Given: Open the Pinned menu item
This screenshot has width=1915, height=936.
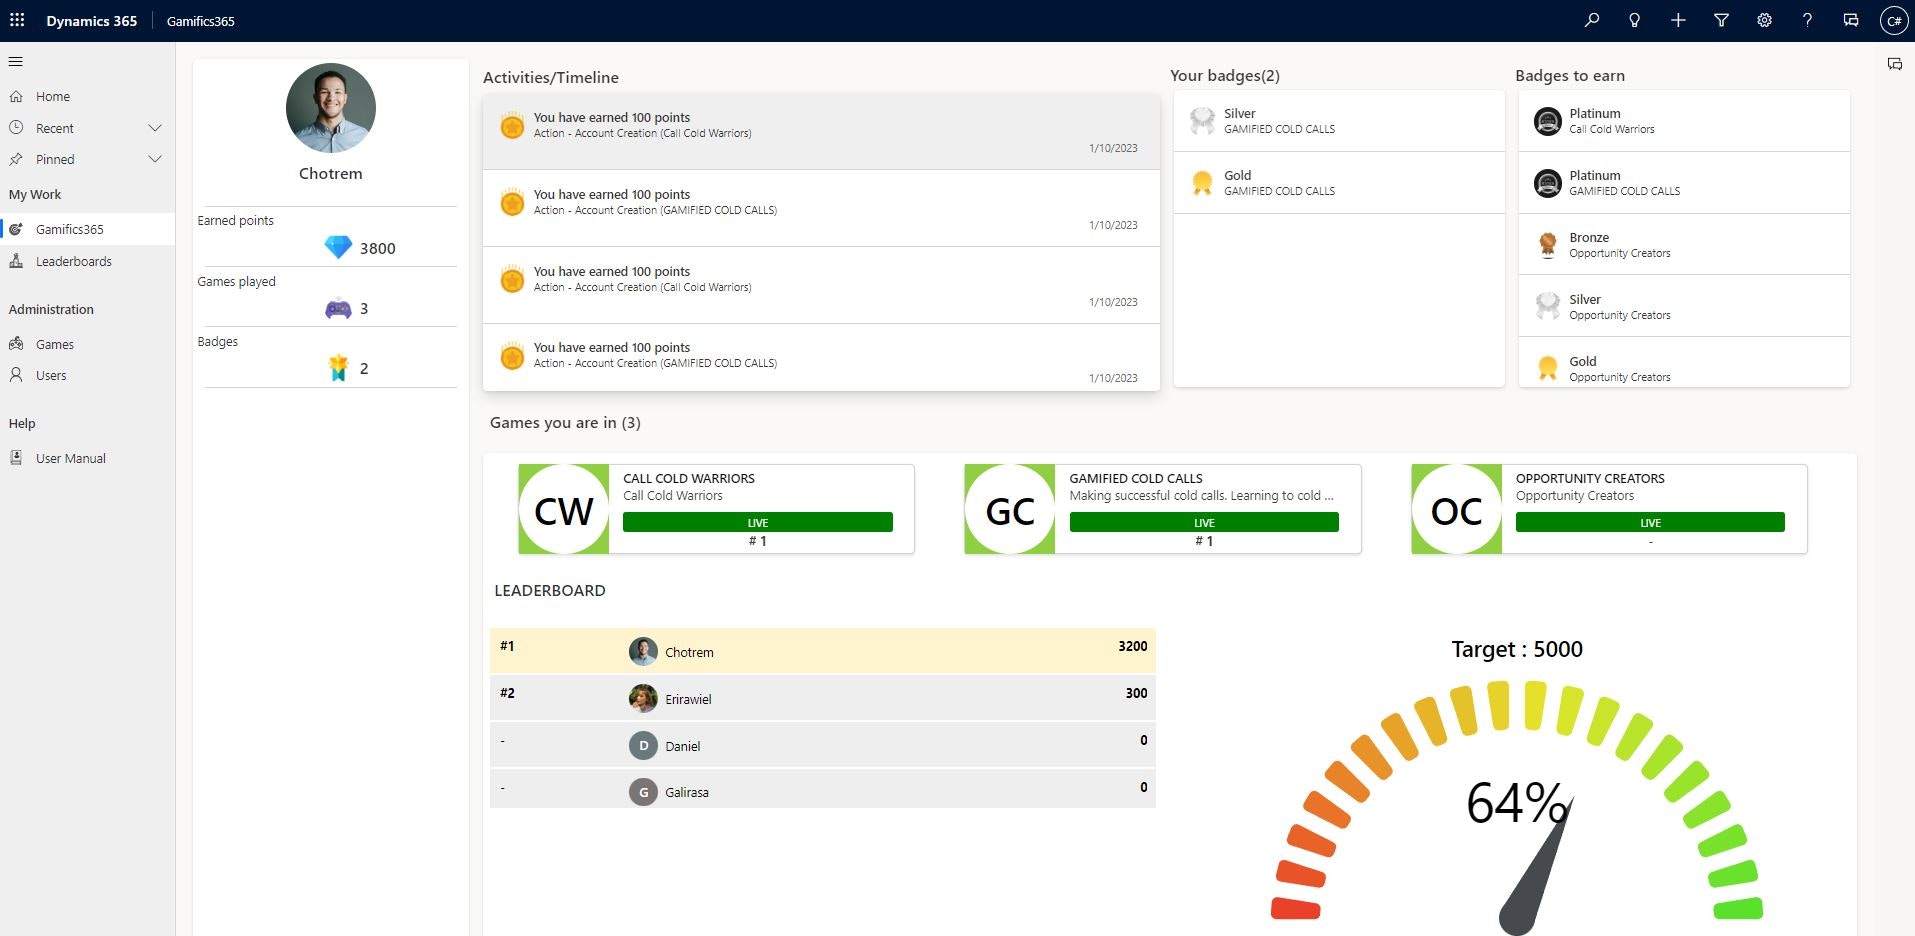Looking at the screenshot, I should tap(55, 159).
